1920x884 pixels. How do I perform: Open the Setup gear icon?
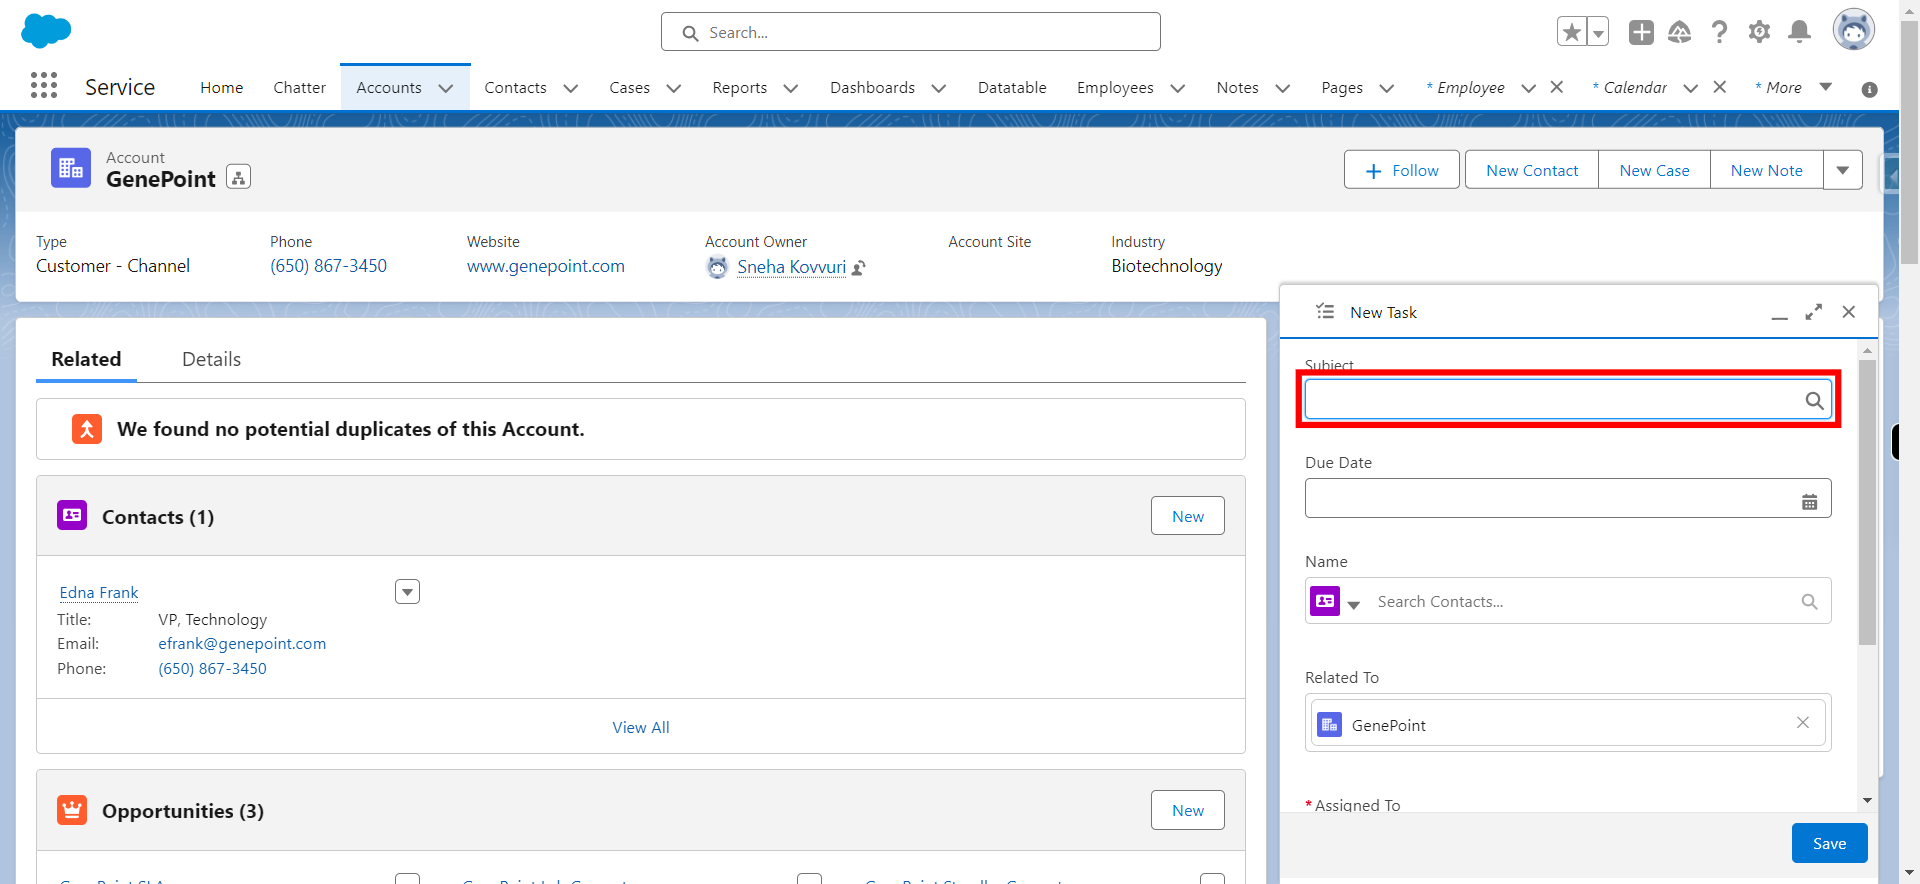1759,32
